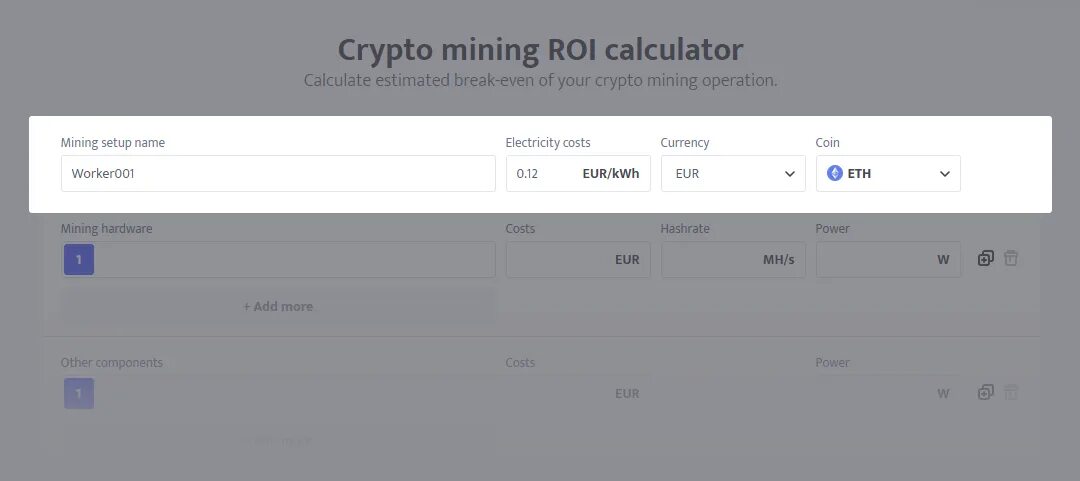Click the Other components name input
The width and height of the screenshot is (1080, 481).
pos(295,394)
